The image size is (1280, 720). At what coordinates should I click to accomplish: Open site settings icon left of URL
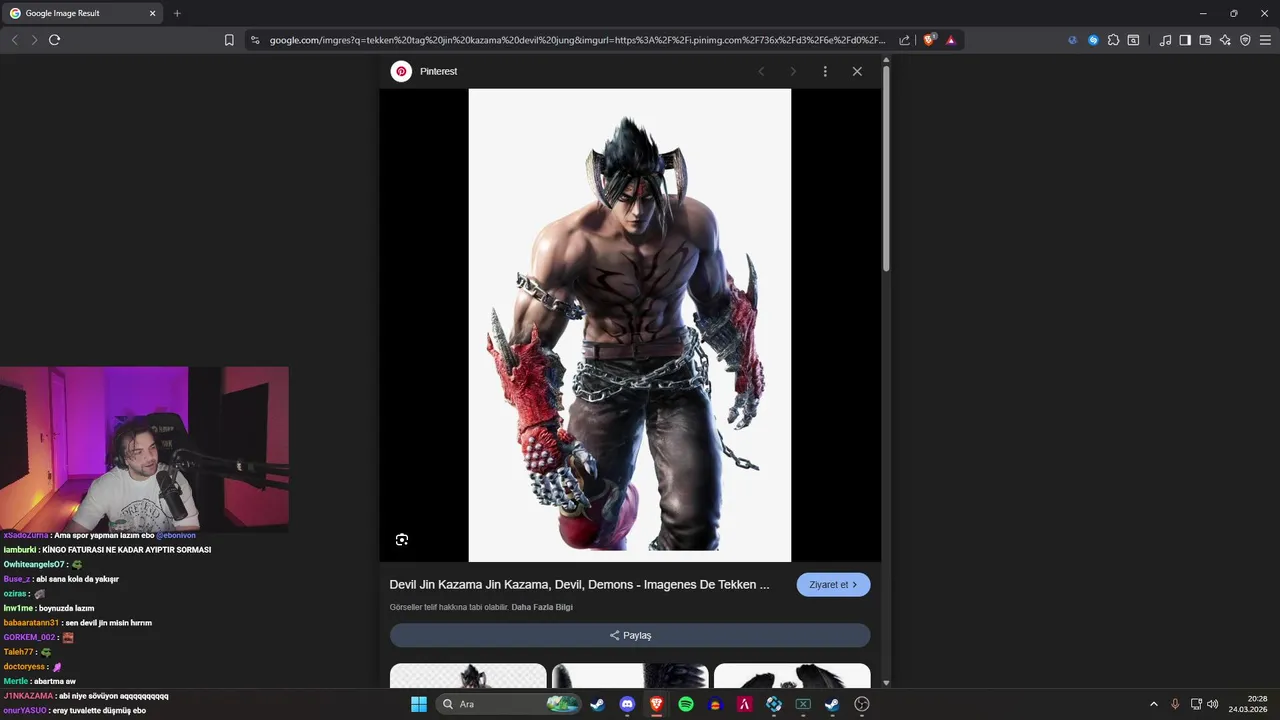tap(255, 40)
